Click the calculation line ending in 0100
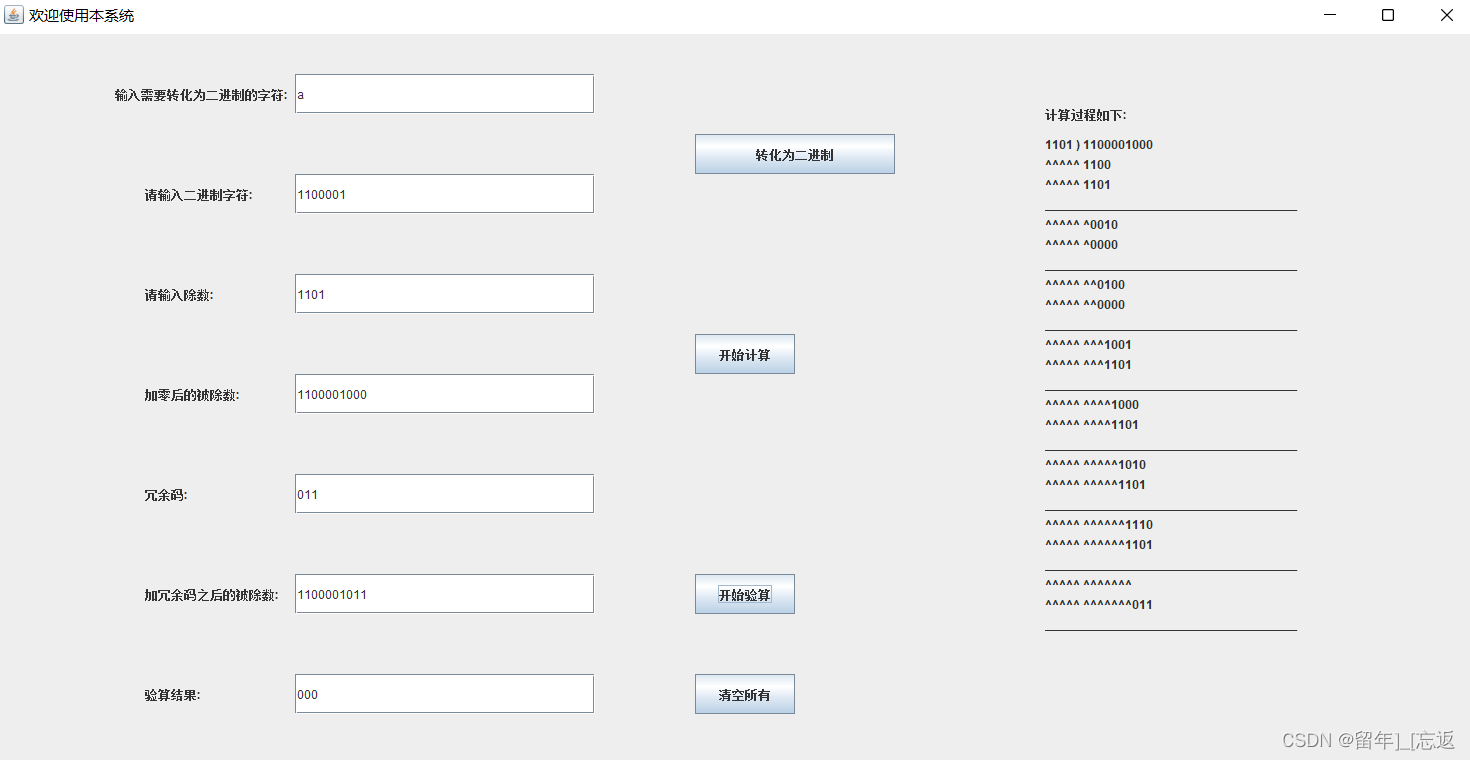 (1085, 285)
